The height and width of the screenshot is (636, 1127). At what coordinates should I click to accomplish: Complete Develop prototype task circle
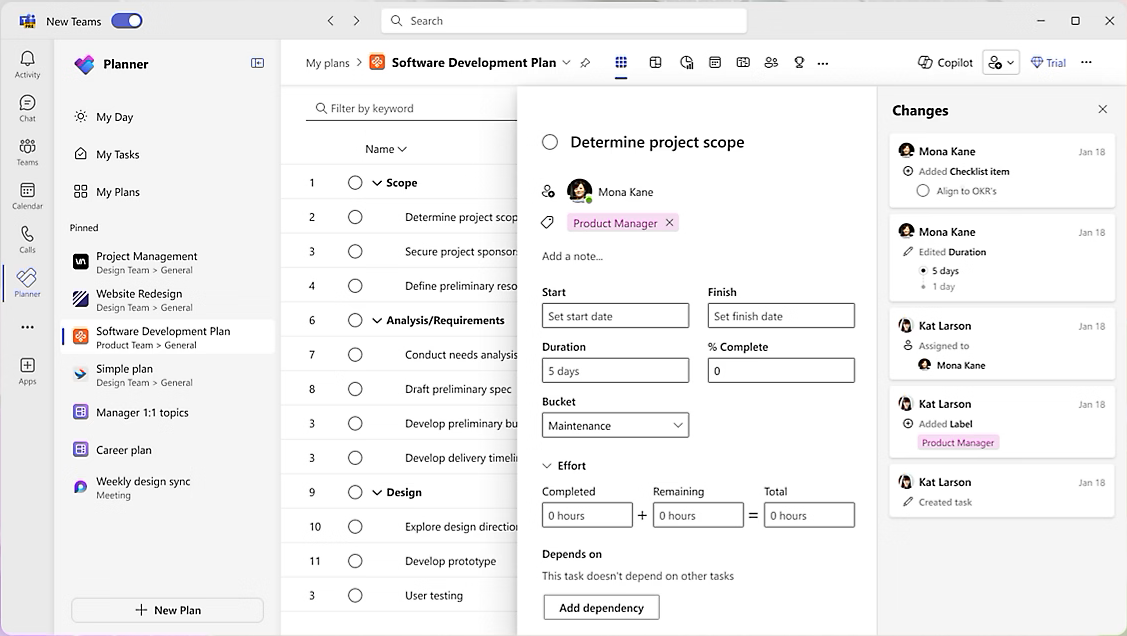point(355,561)
